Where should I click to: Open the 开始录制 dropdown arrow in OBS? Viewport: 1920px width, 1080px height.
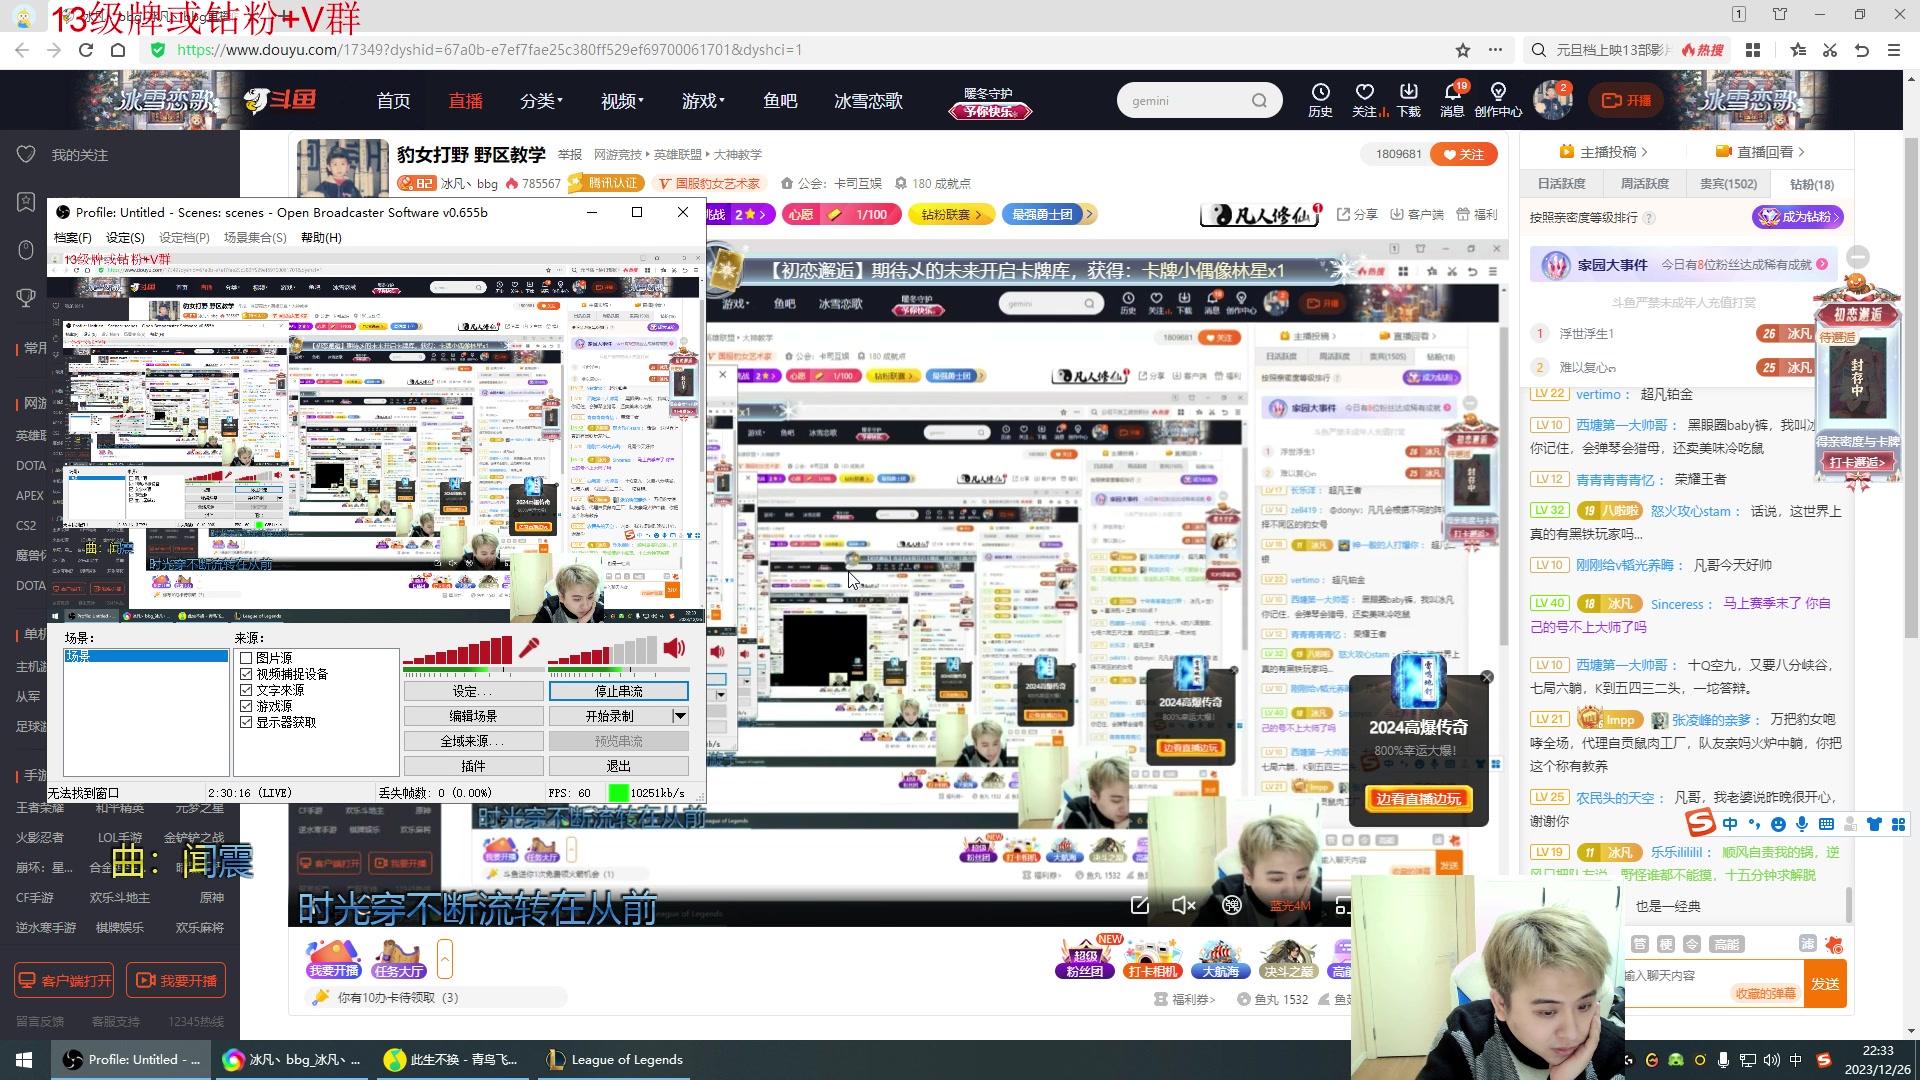coord(680,716)
